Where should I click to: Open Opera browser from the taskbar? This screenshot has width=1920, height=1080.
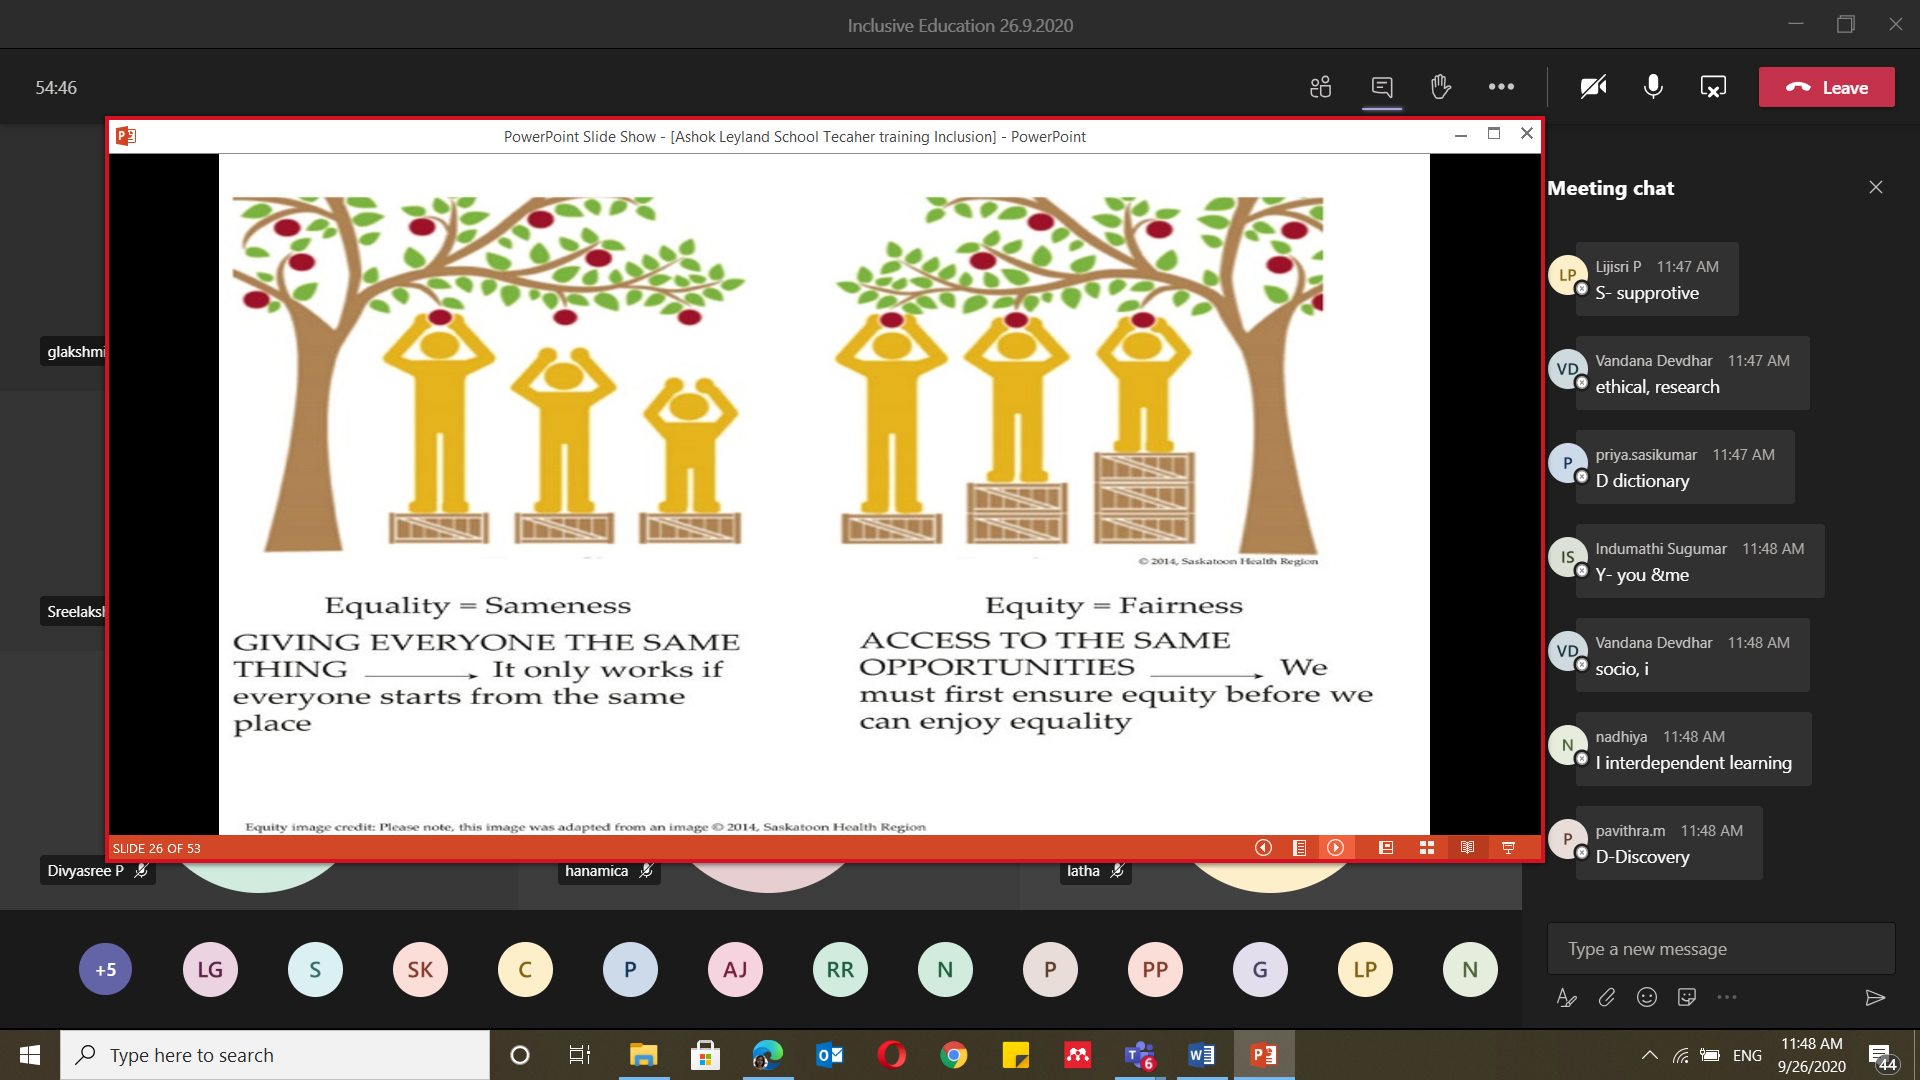891,1055
